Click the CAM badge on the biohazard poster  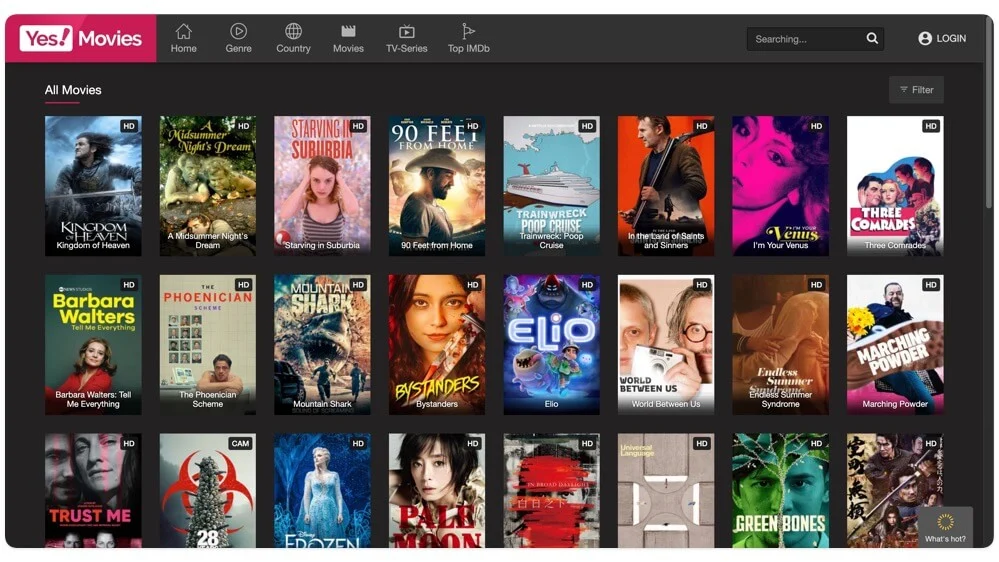(240, 443)
